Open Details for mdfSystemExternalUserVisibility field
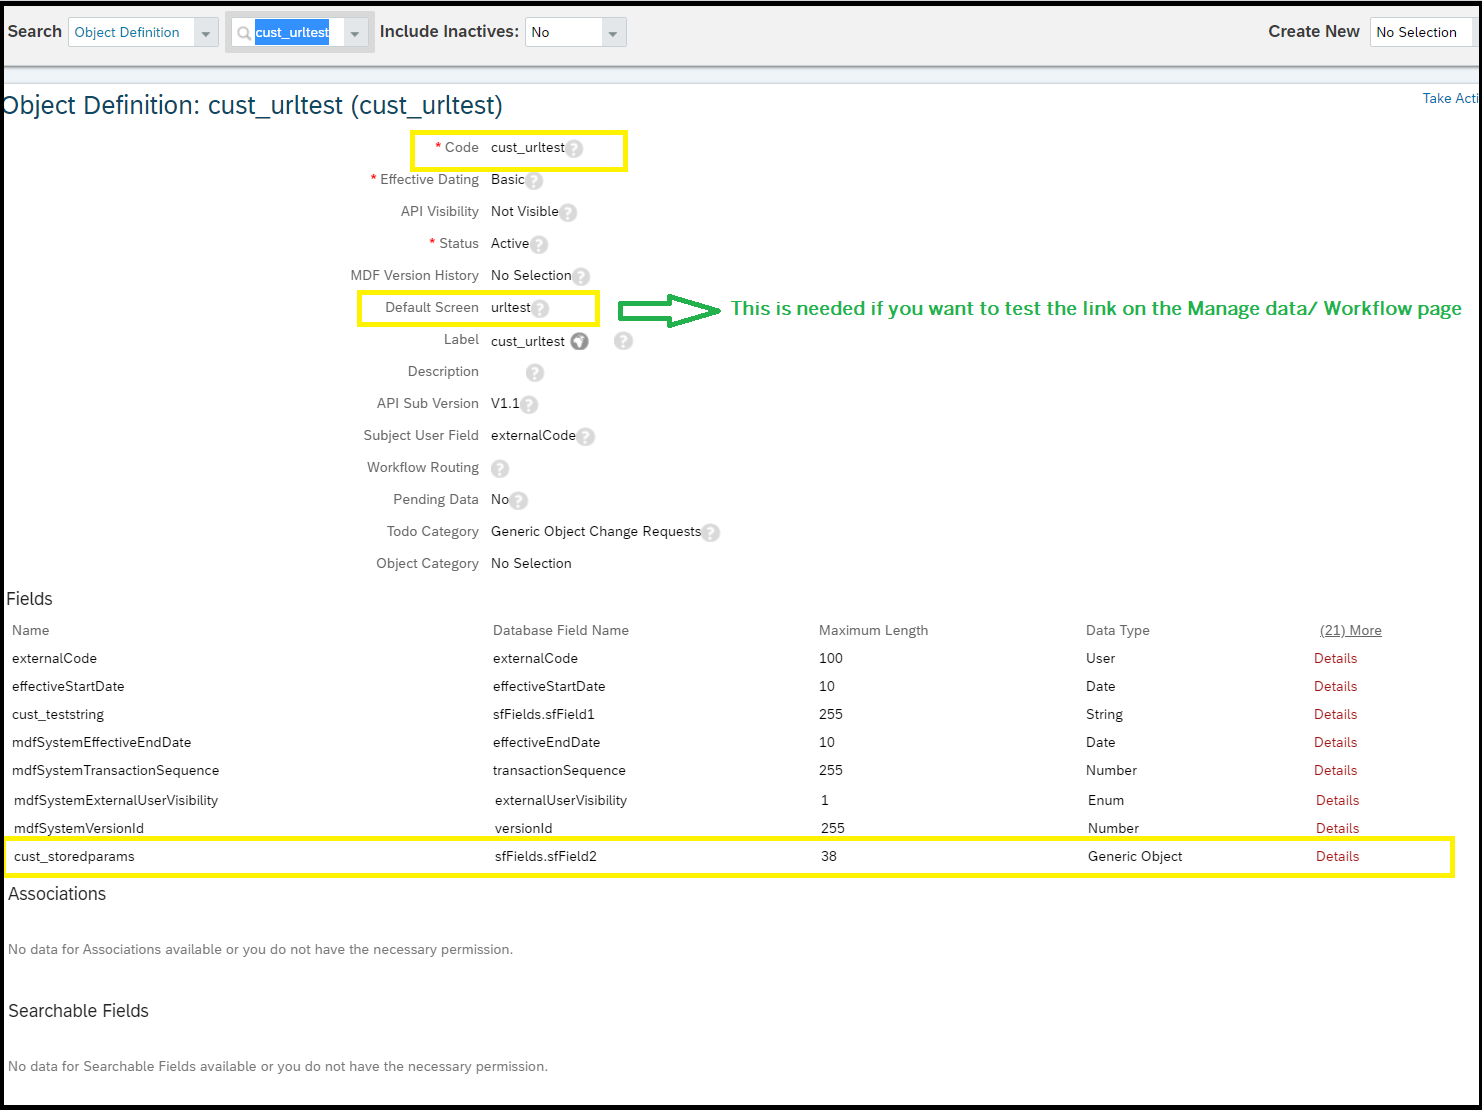This screenshot has height=1110, width=1482. 1337,800
